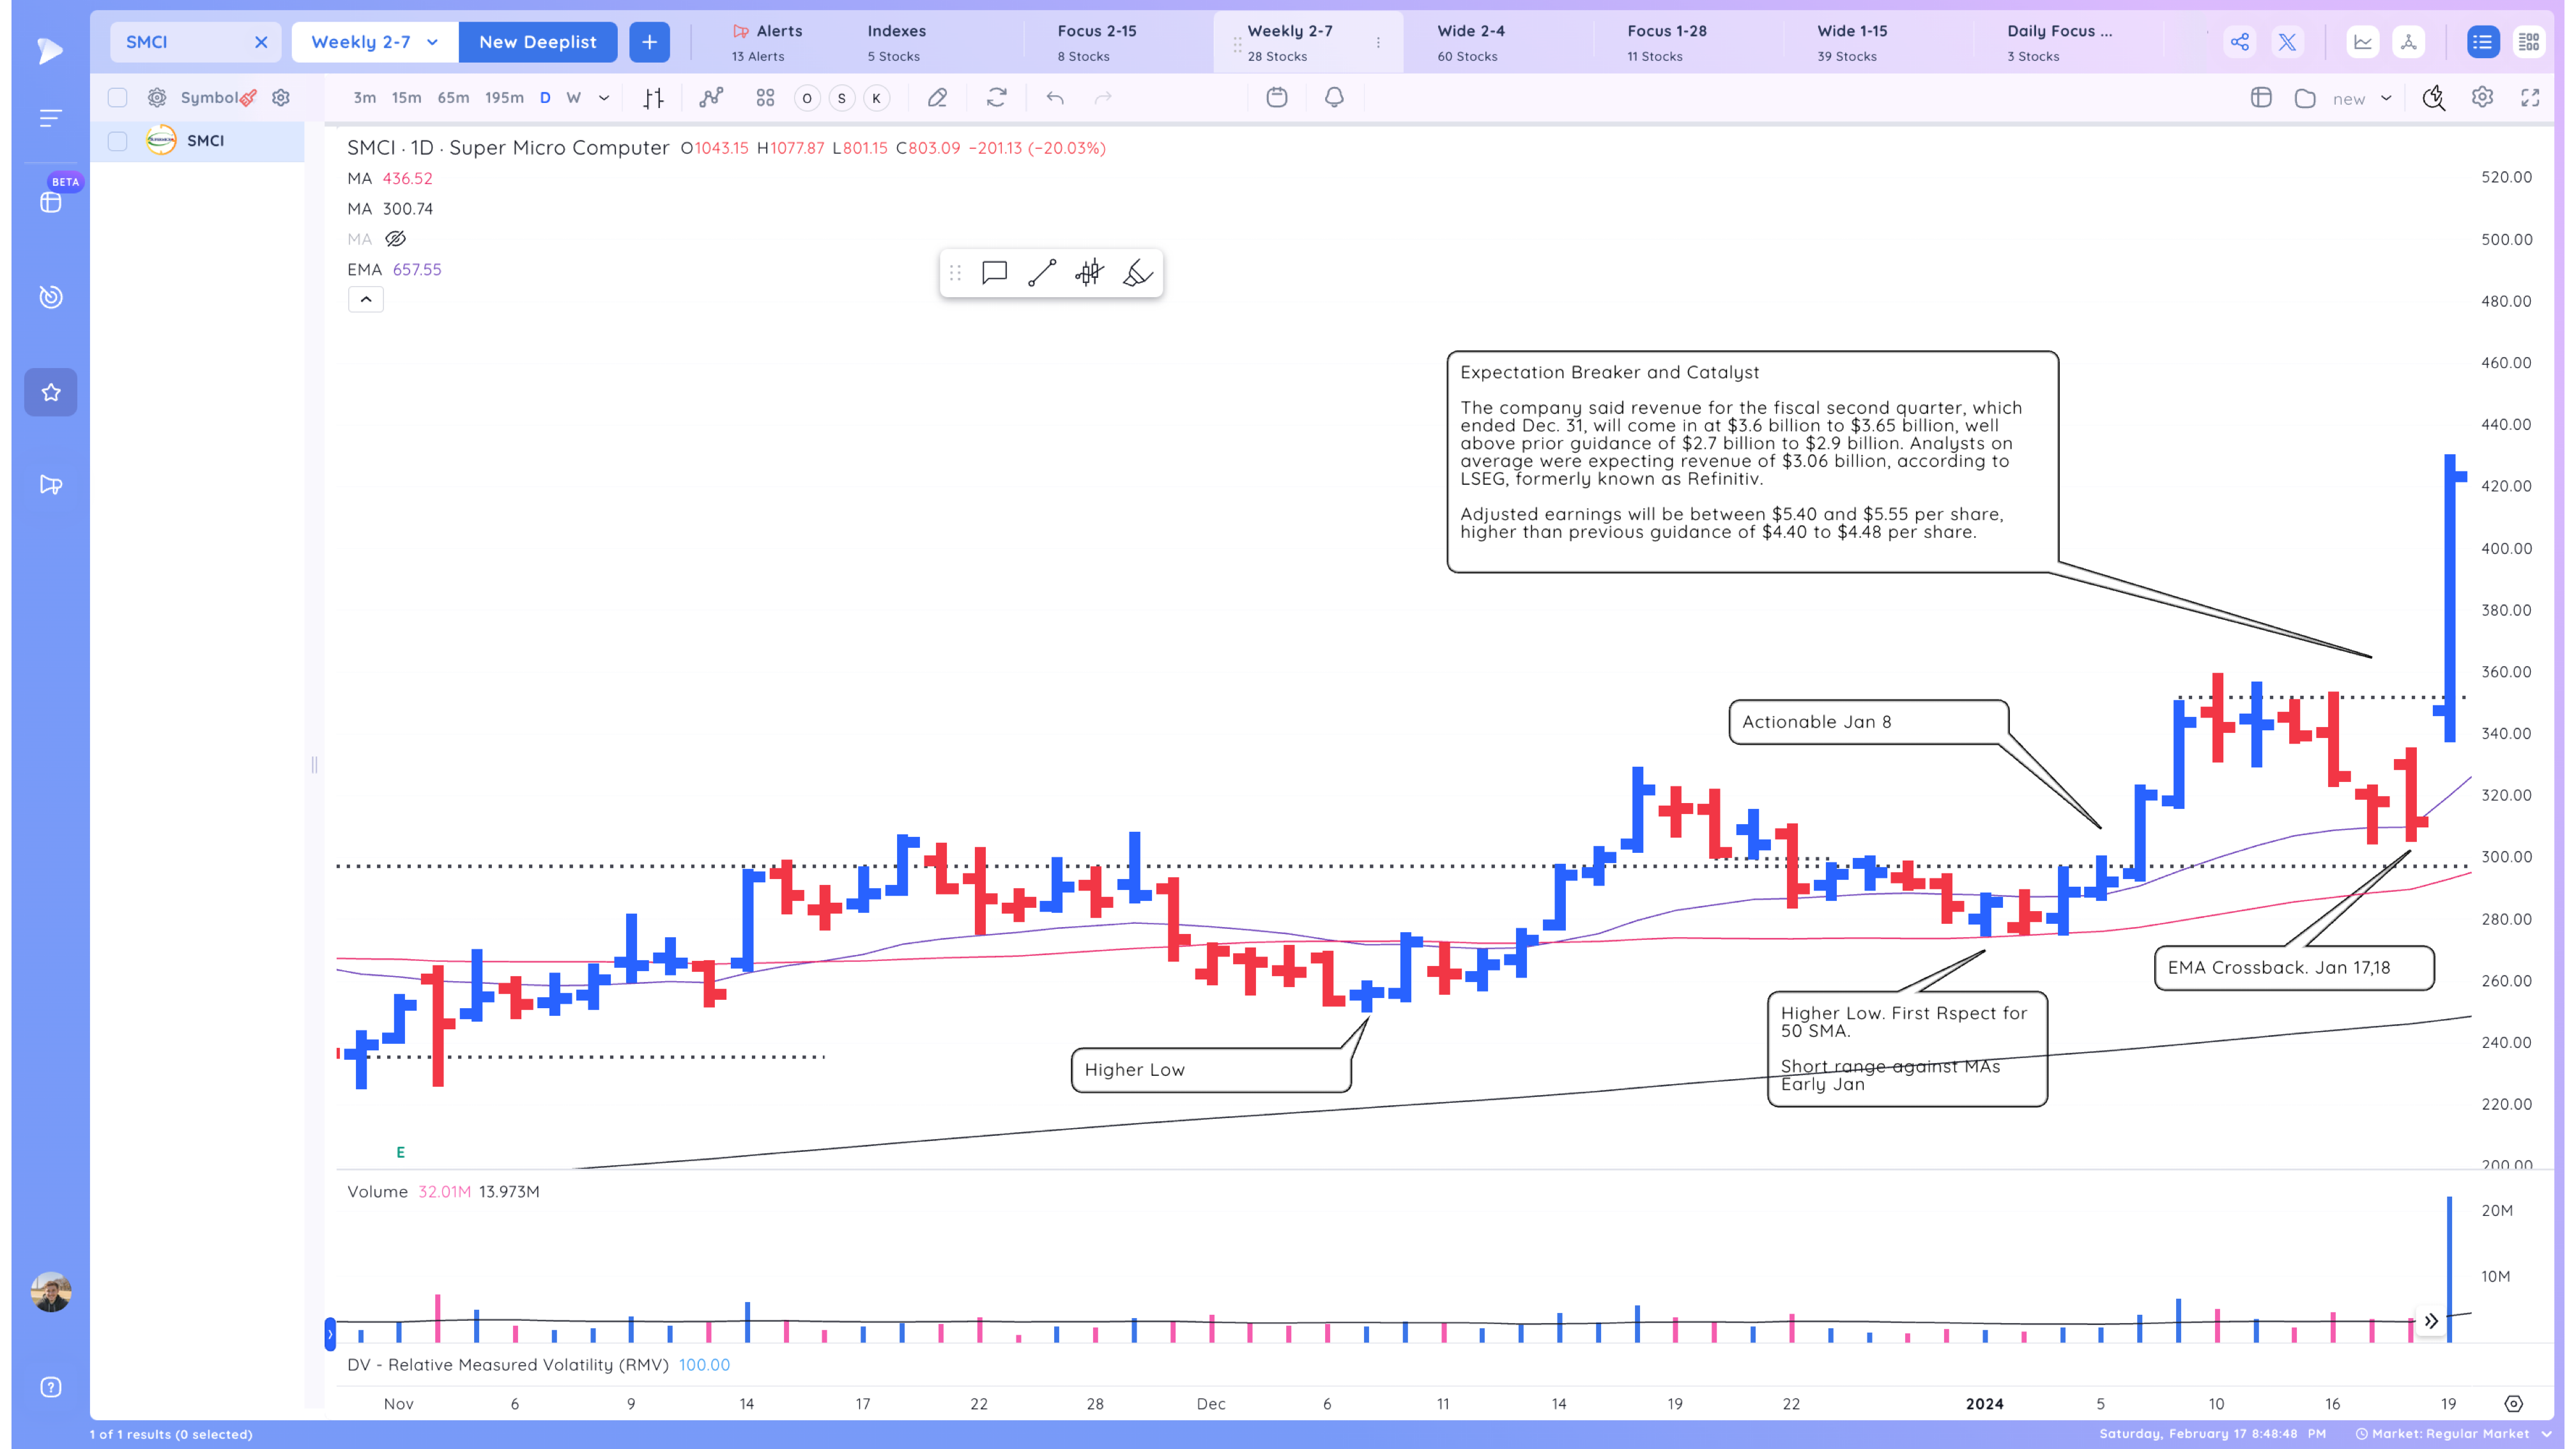Image resolution: width=2576 pixels, height=1449 pixels.
Task: Switch to the Indexes tab
Action: click(x=896, y=42)
